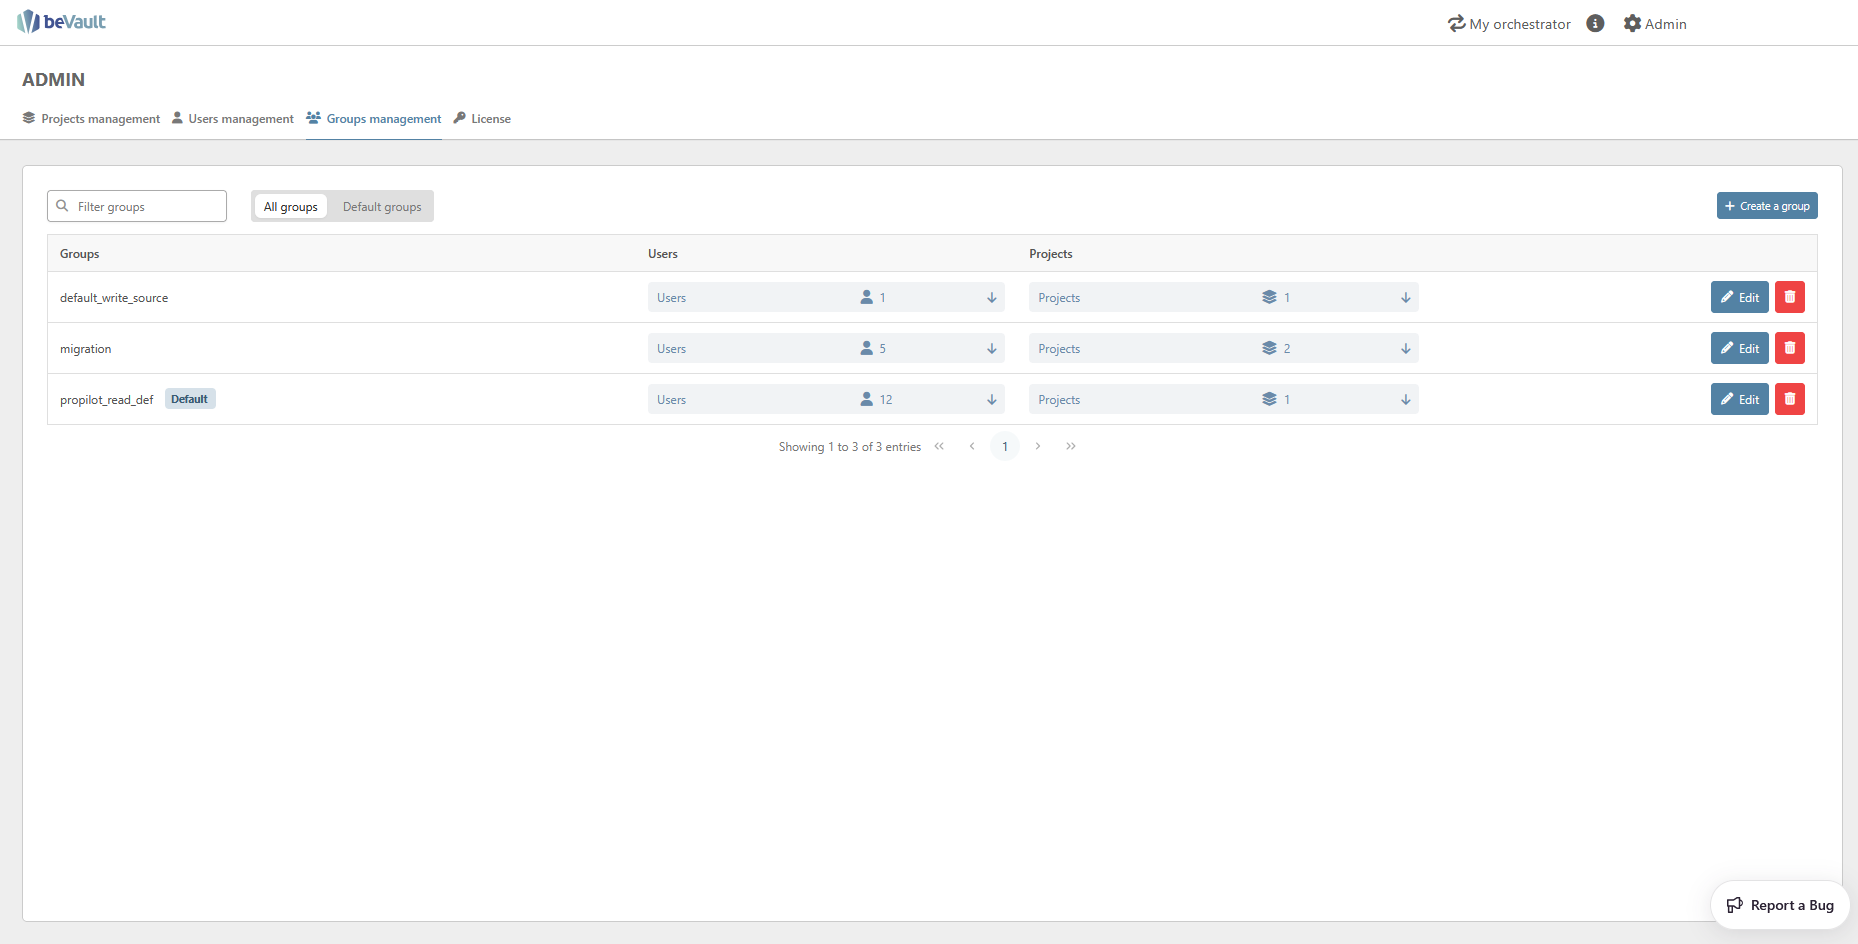This screenshot has width=1858, height=944.
Task: Open the info icon in header
Action: [x=1595, y=23]
